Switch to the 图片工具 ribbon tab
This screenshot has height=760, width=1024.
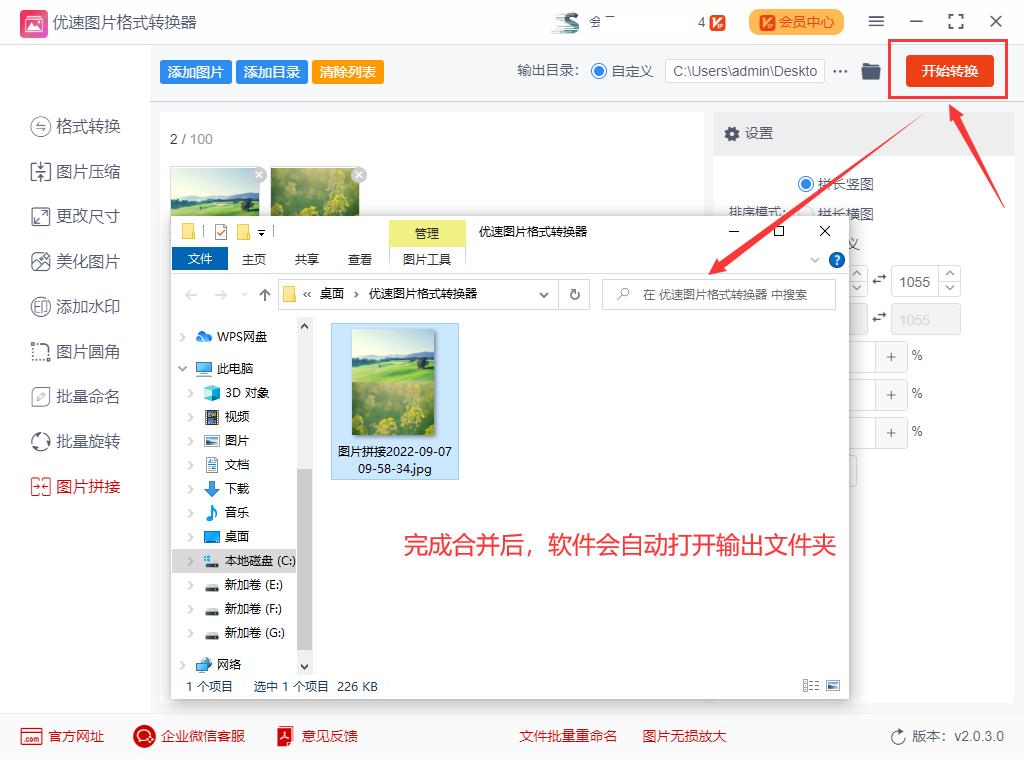coord(427,258)
